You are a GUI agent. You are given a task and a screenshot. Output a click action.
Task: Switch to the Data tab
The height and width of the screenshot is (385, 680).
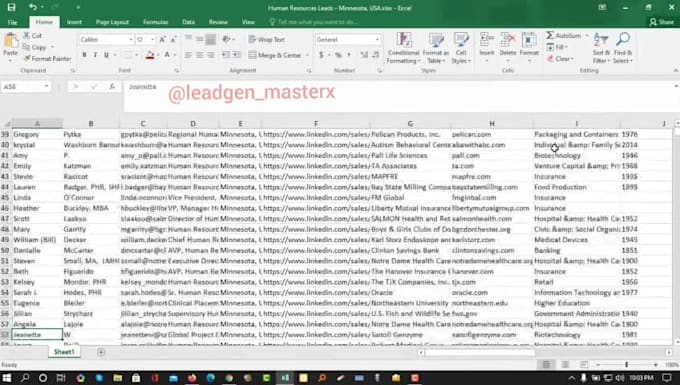pyautogui.click(x=188, y=22)
